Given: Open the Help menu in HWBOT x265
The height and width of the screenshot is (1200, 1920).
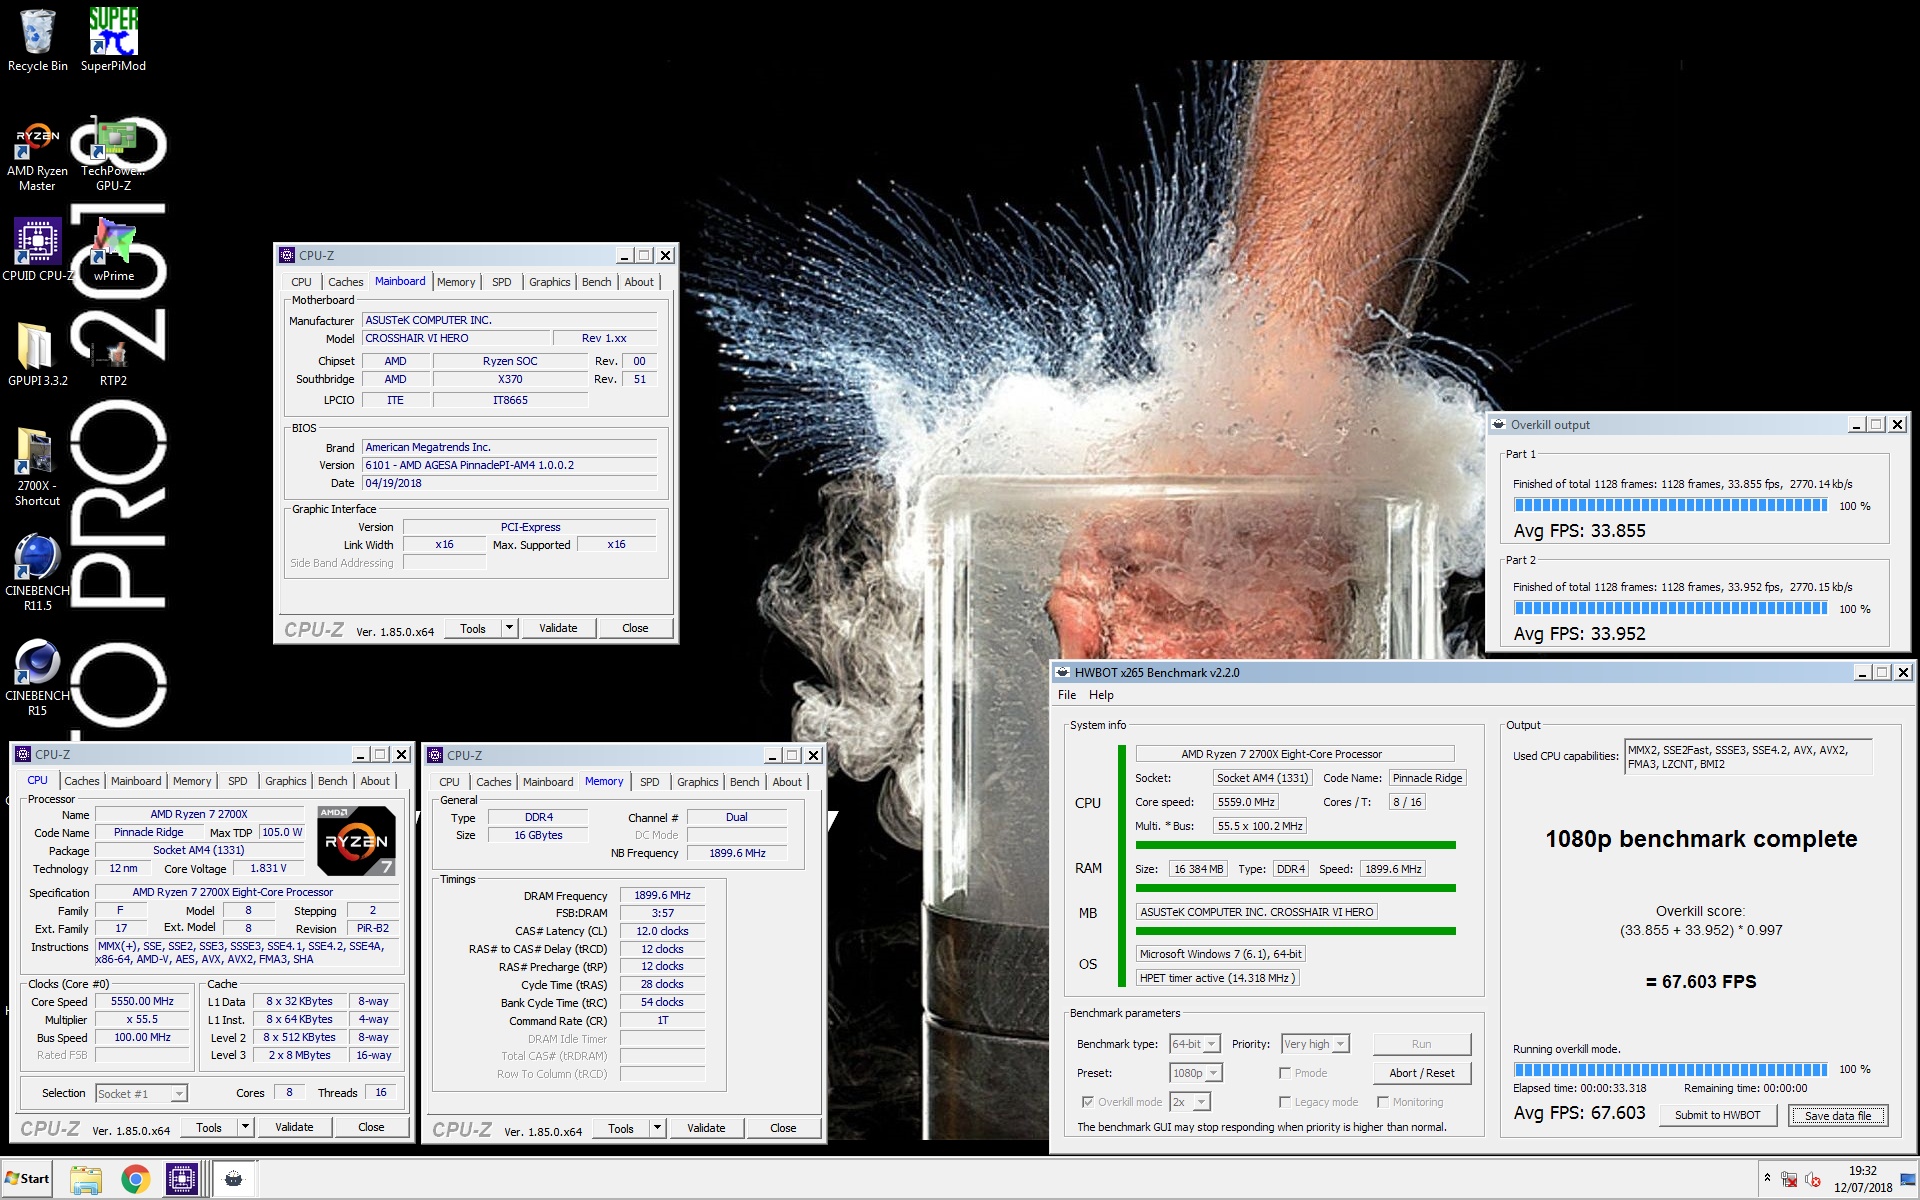Looking at the screenshot, I should [1101, 695].
